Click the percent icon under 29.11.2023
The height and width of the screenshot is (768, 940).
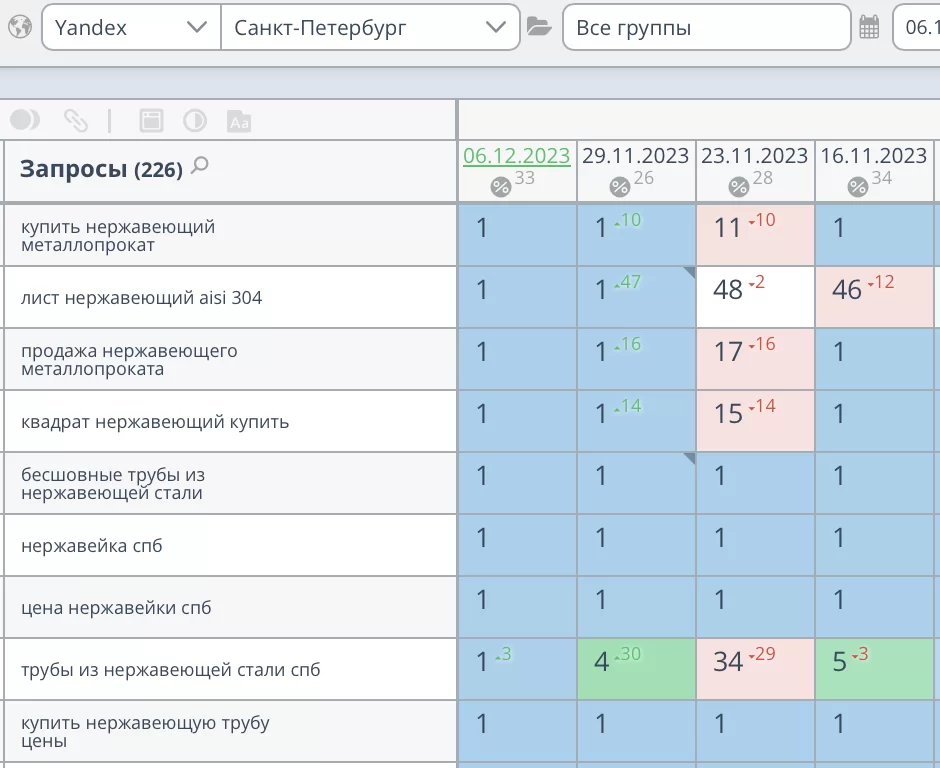[620, 186]
